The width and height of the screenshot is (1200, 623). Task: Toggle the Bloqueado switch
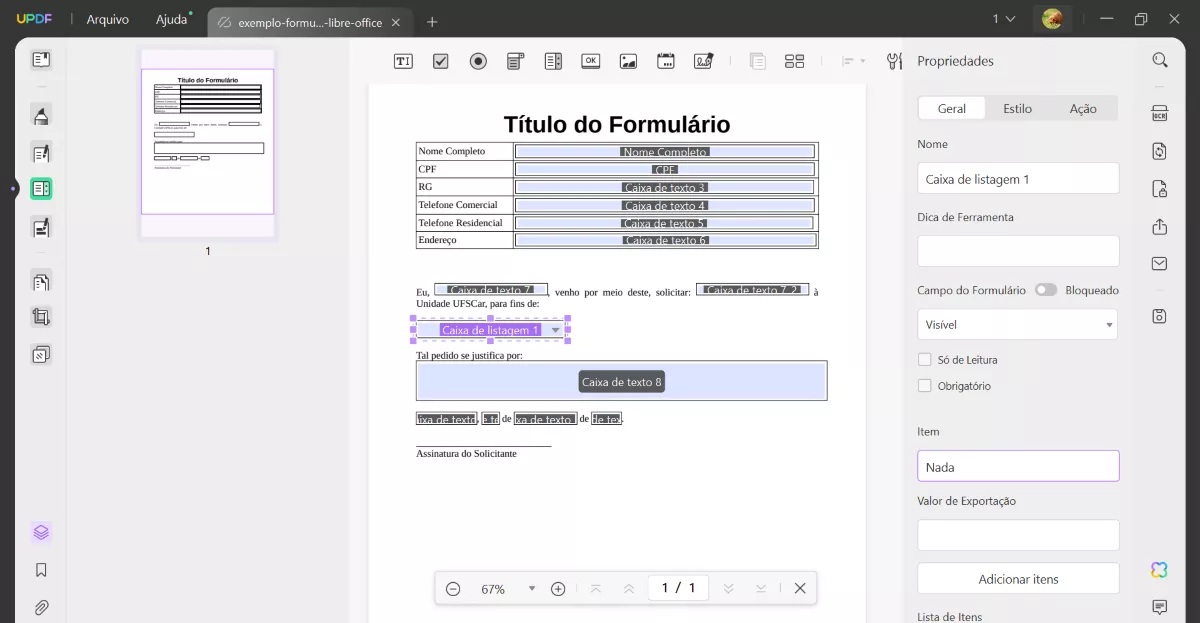[1046, 289]
